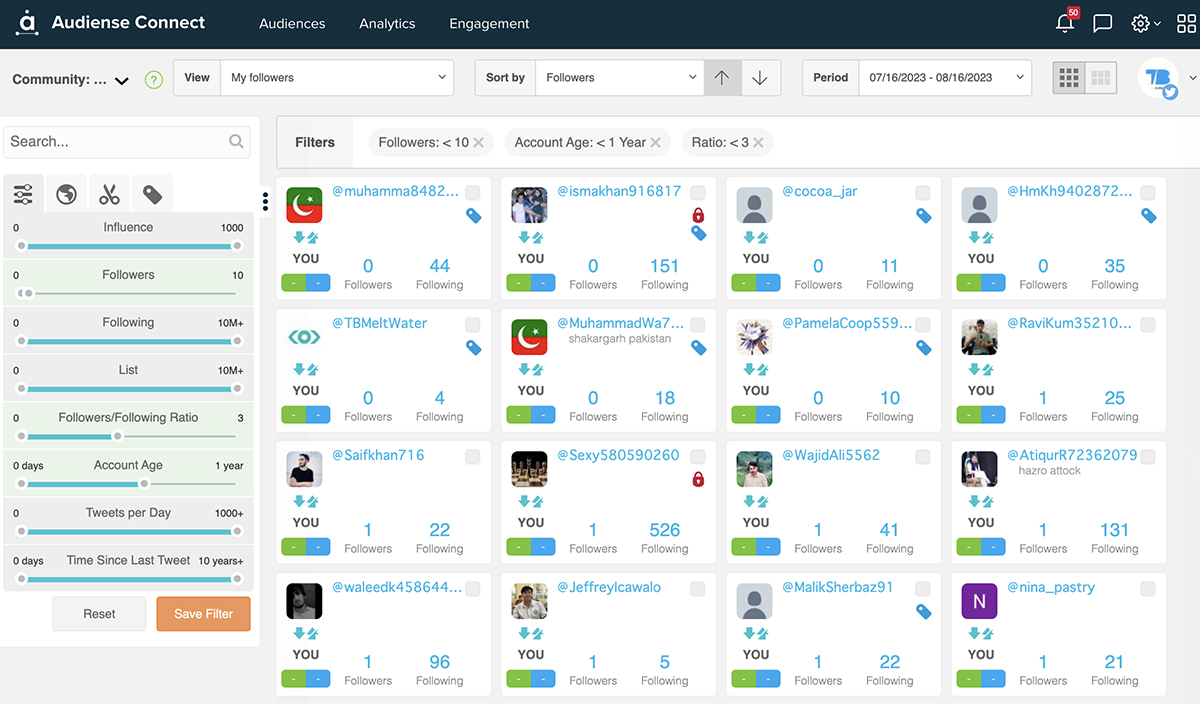The image size is (1200, 704).
Task: Switch to small grid view
Action: click(1069, 77)
